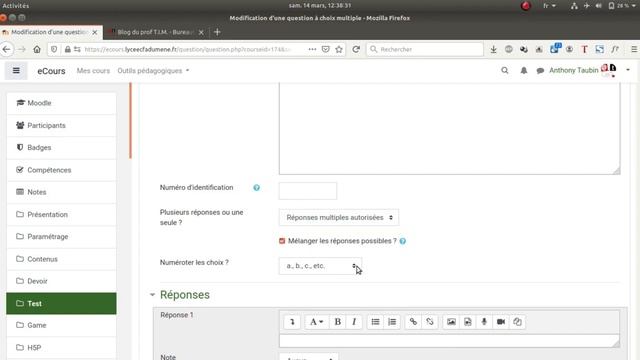The height and width of the screenshot is (360, 640).
Task: Remove link with unlink icon
Action: (430, 322)
